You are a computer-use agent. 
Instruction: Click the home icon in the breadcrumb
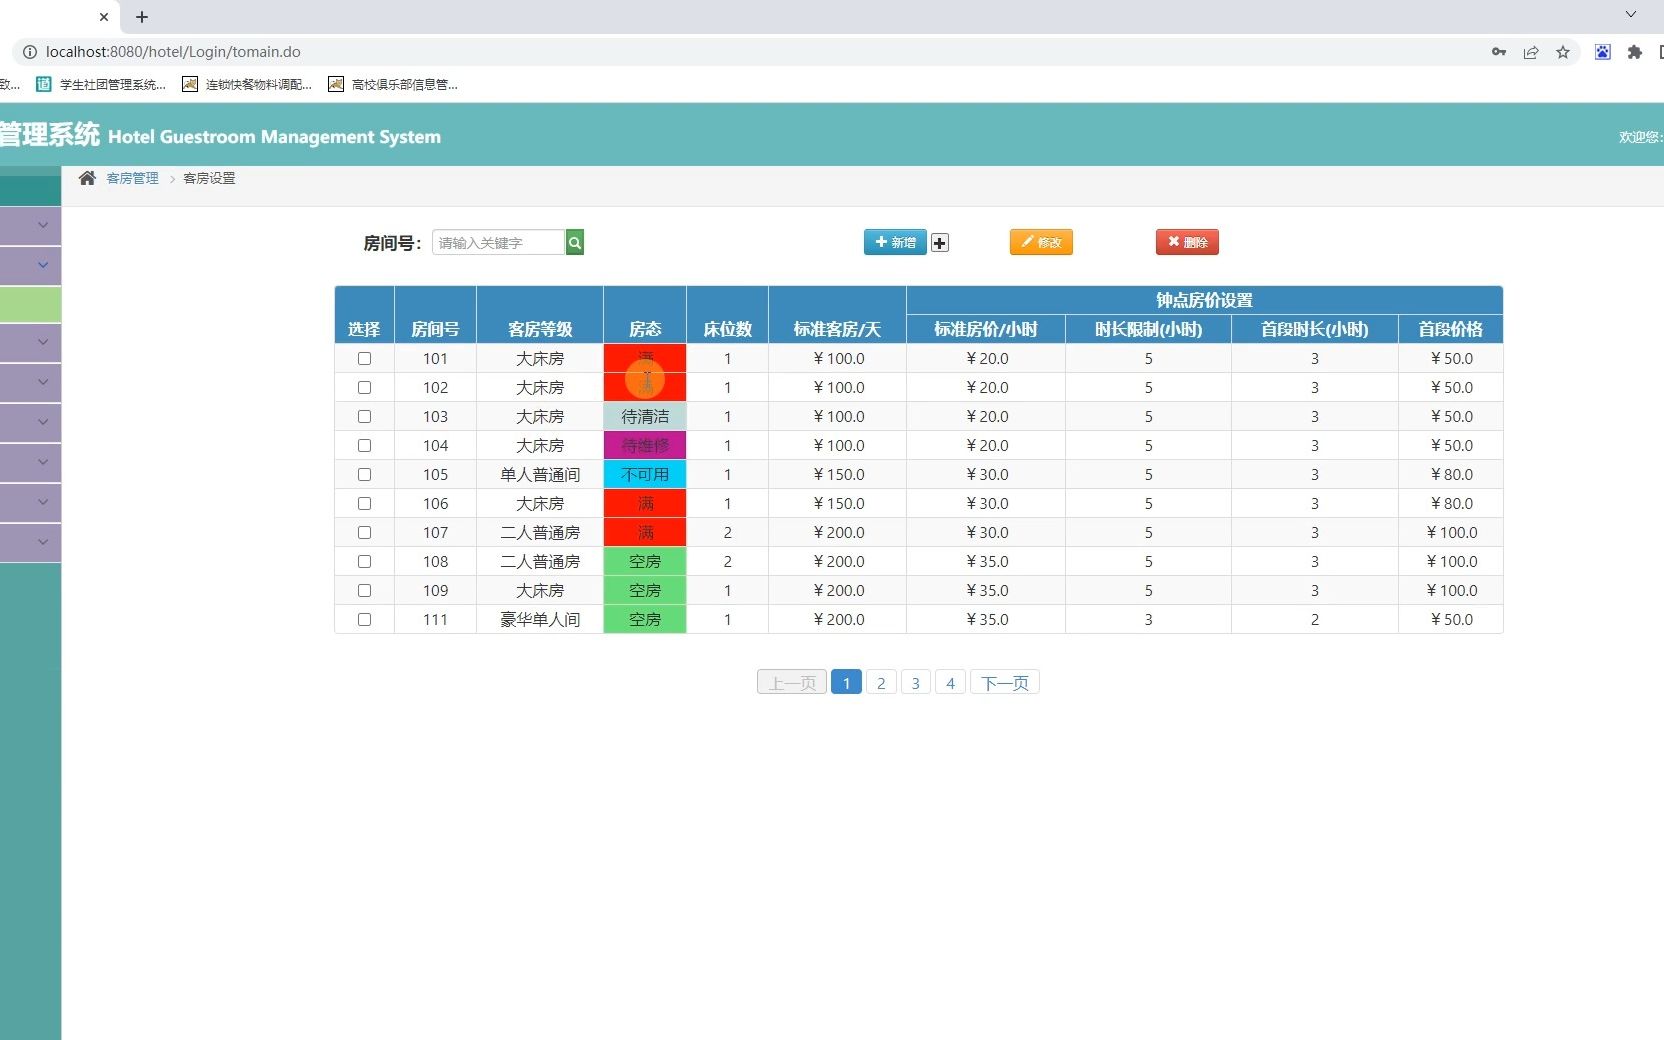point(87,178)
